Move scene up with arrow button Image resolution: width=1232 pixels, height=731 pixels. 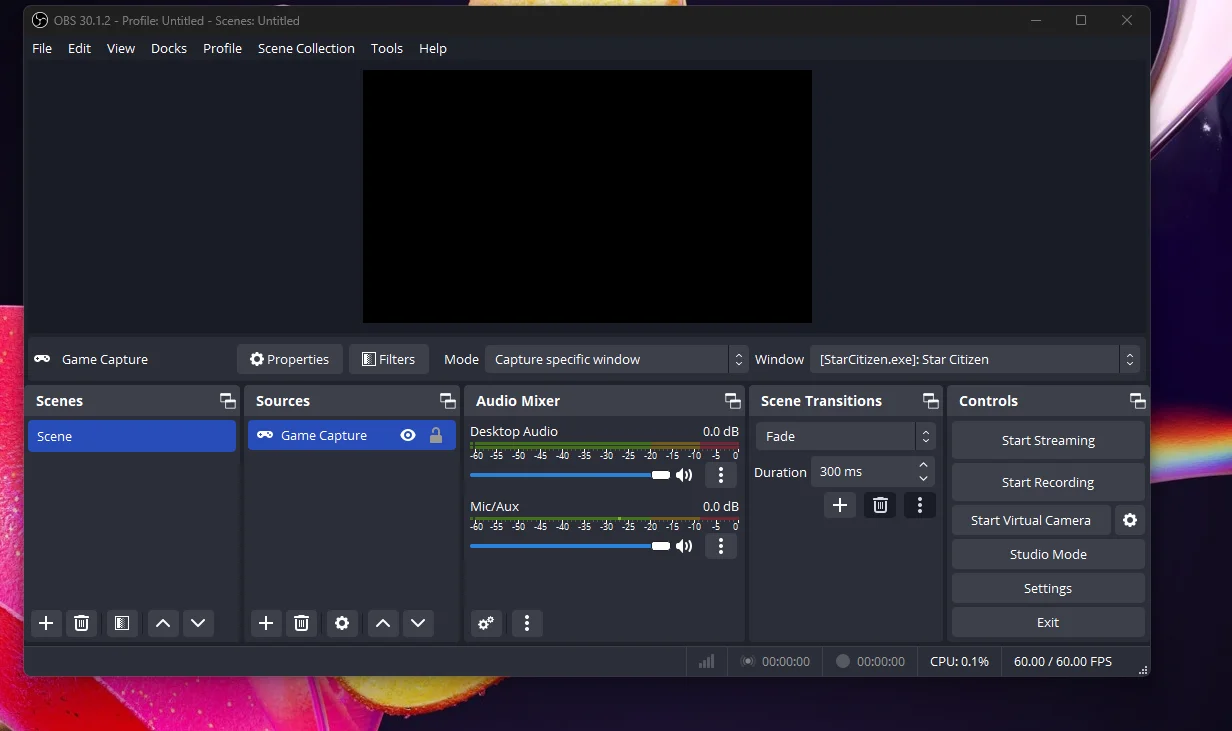click(163, 623)
